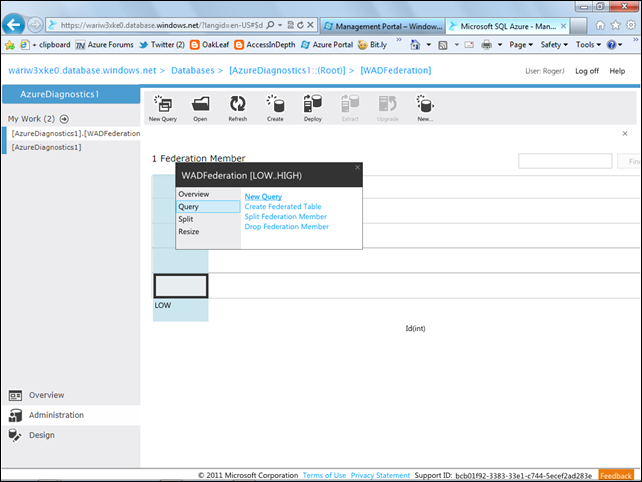Viewport: 642px width, 482px height.
Task: Click Split Federation Member link
Action: 286,217
